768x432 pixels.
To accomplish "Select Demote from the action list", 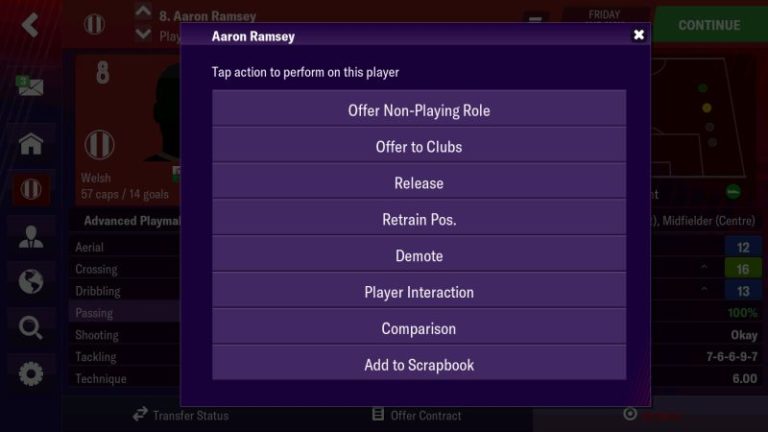I will point(419,256).
